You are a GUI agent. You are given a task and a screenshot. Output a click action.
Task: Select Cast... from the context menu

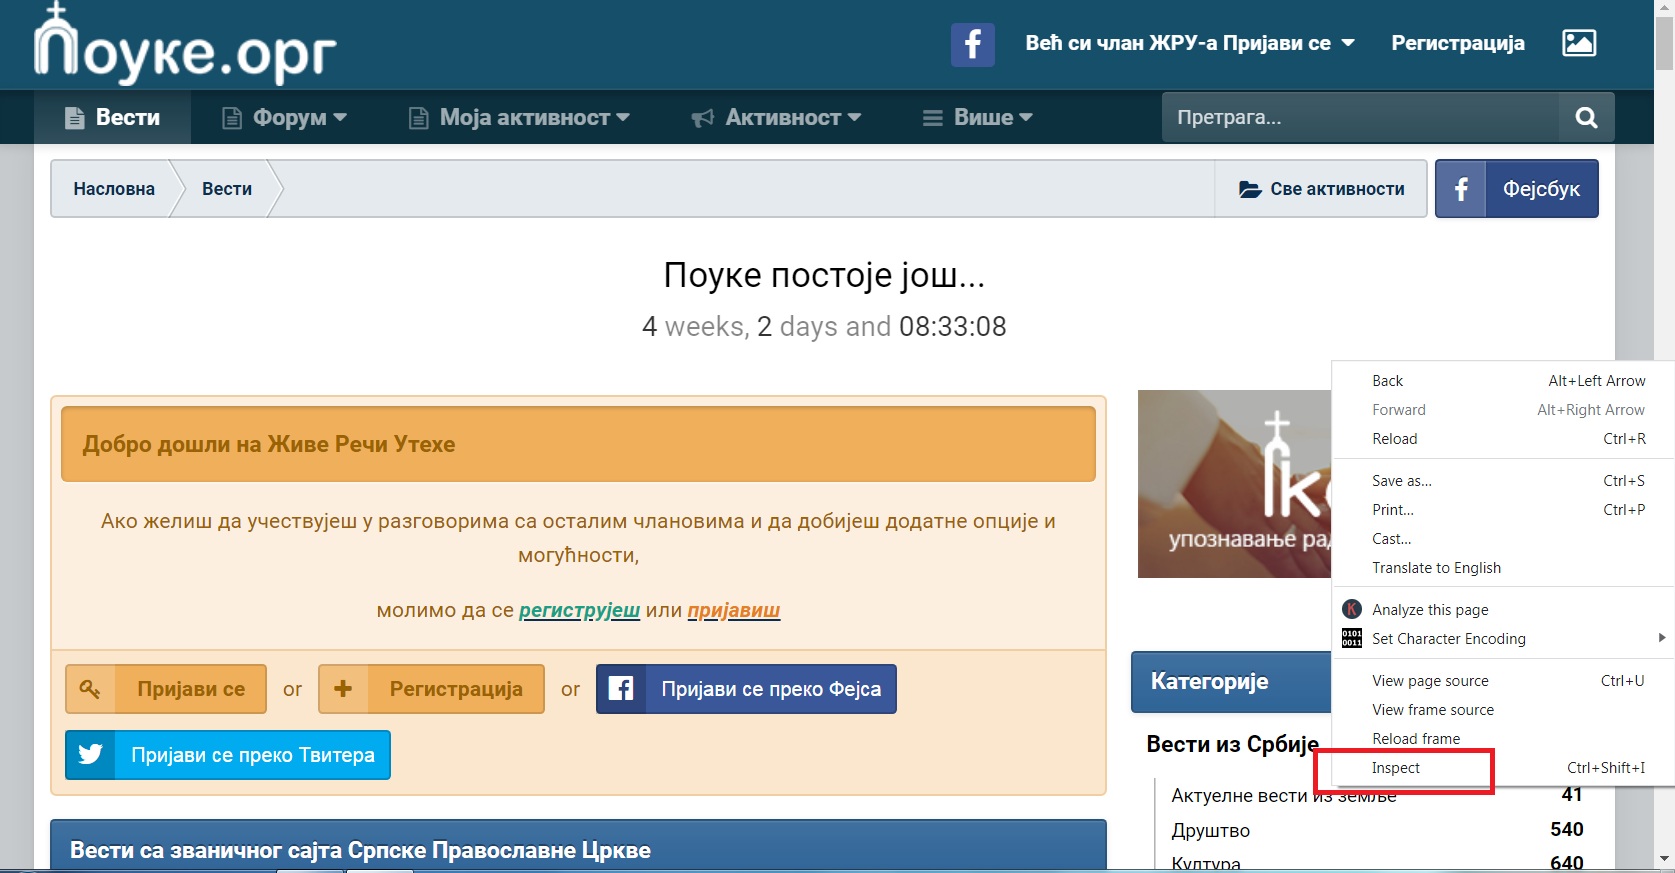click(1504, 539)
